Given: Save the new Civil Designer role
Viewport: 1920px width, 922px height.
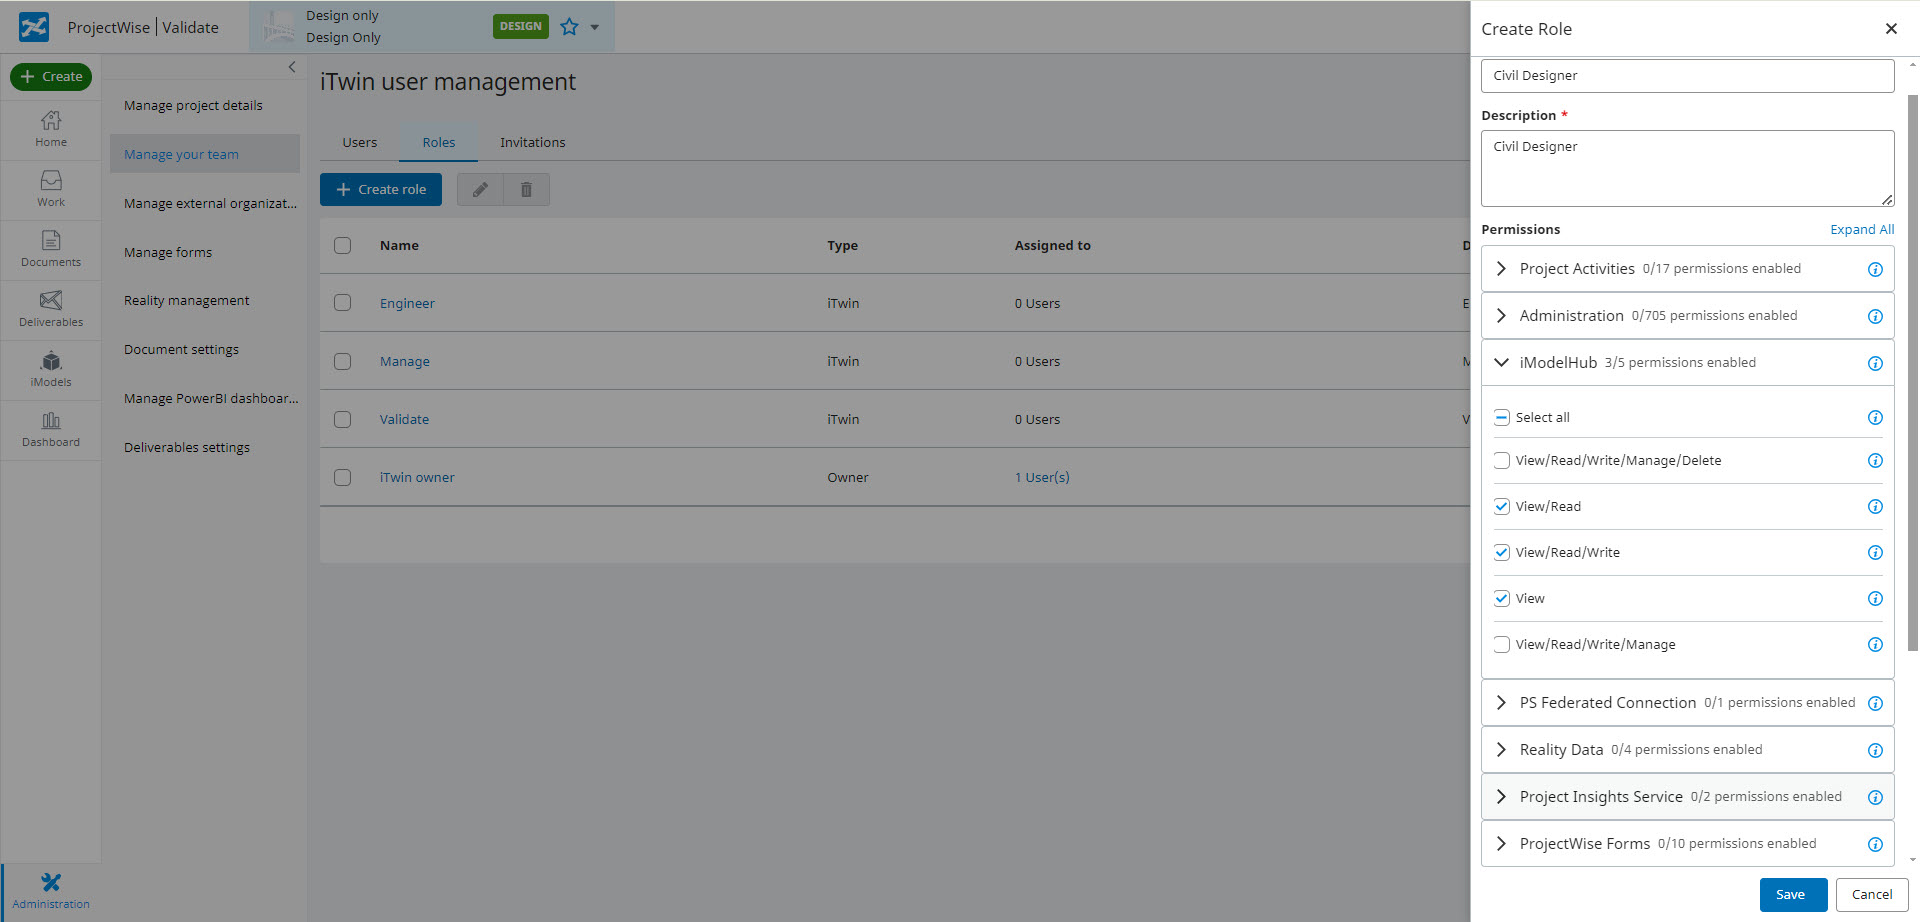Looking at the screenshot, I should (x=1793, y=894).
